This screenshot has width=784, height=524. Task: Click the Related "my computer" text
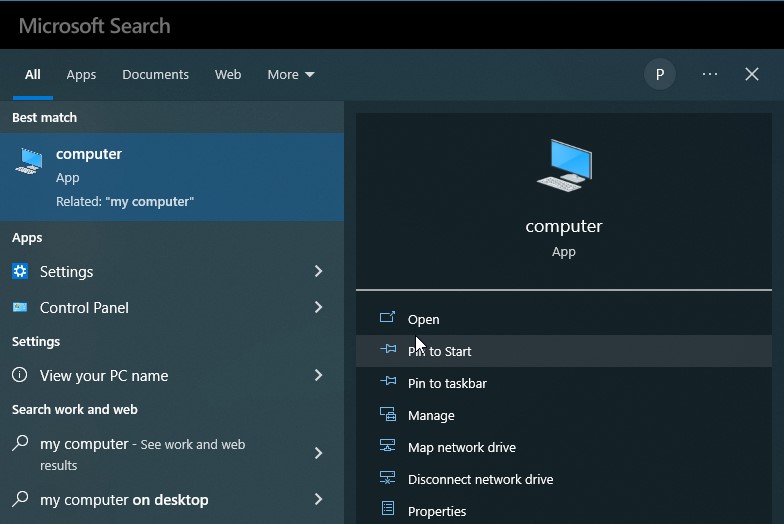coord(124,202)
